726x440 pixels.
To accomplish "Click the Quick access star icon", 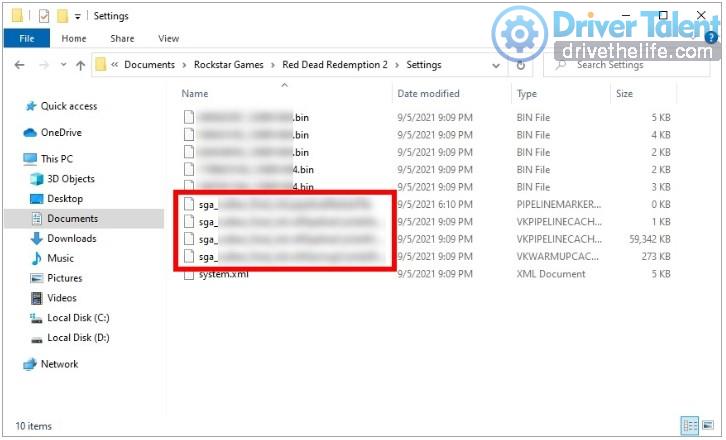I will point(31,107).
